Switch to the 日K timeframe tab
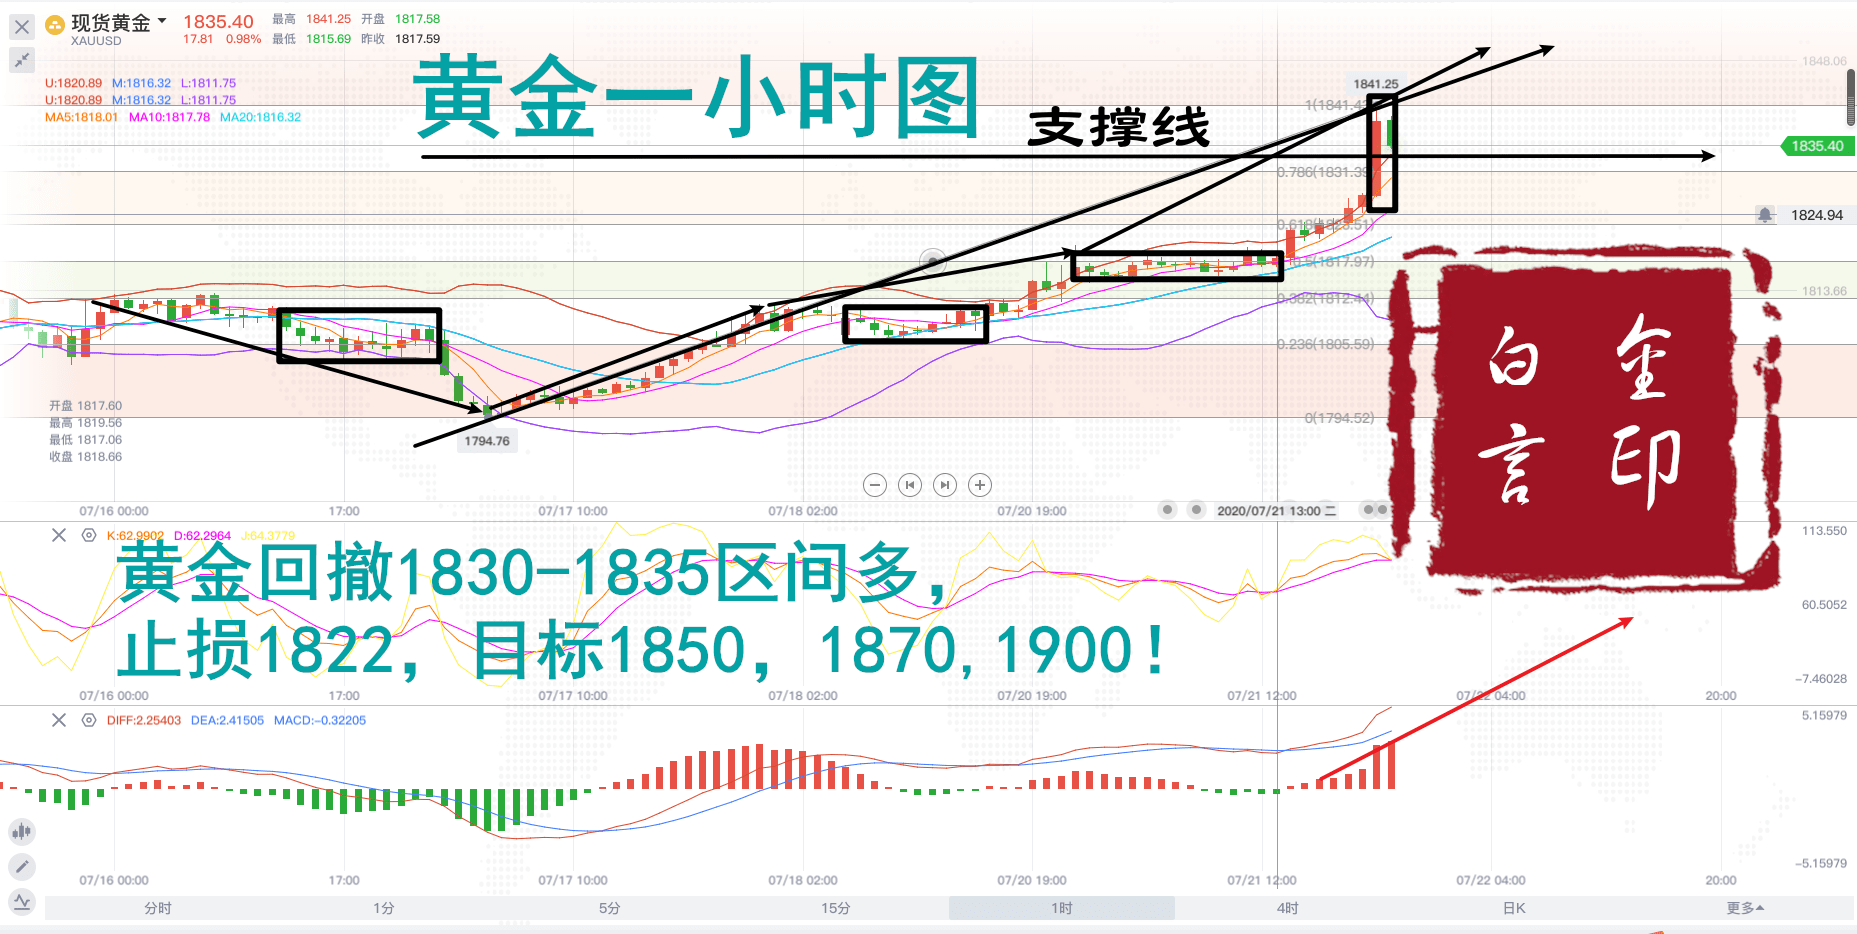This screenshot has height=934, width=1857. coord(1514,908)
